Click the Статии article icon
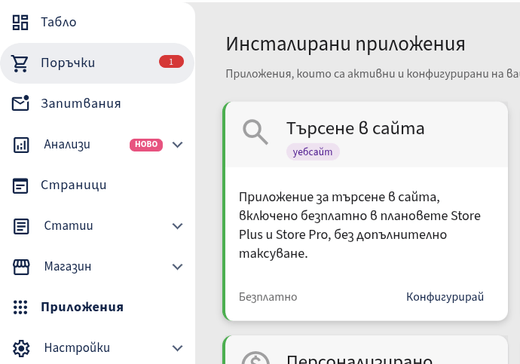This screenshot has height=364, width=520. click(x=21, y=226)
